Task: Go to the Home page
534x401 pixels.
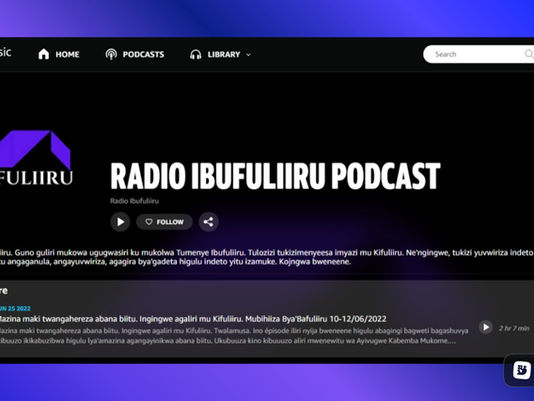Action: coord(59,55)
